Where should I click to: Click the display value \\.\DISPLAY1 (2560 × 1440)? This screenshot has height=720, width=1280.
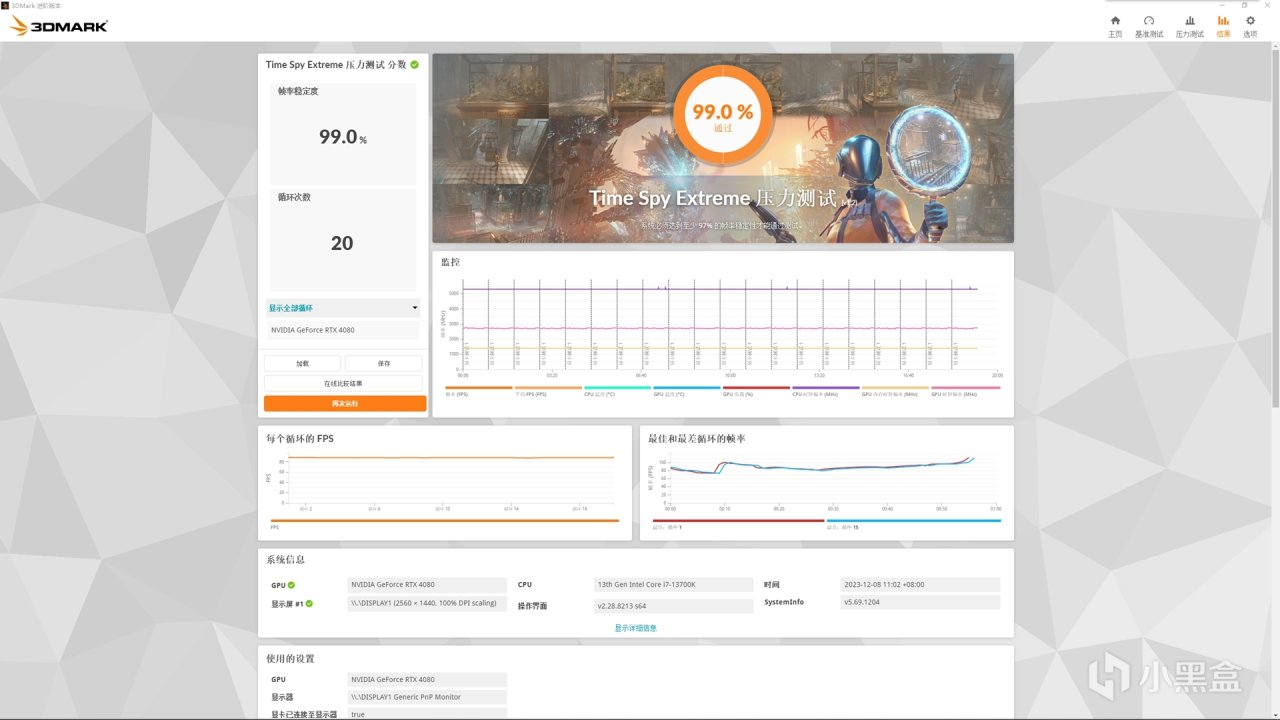(x=427, y=603)
